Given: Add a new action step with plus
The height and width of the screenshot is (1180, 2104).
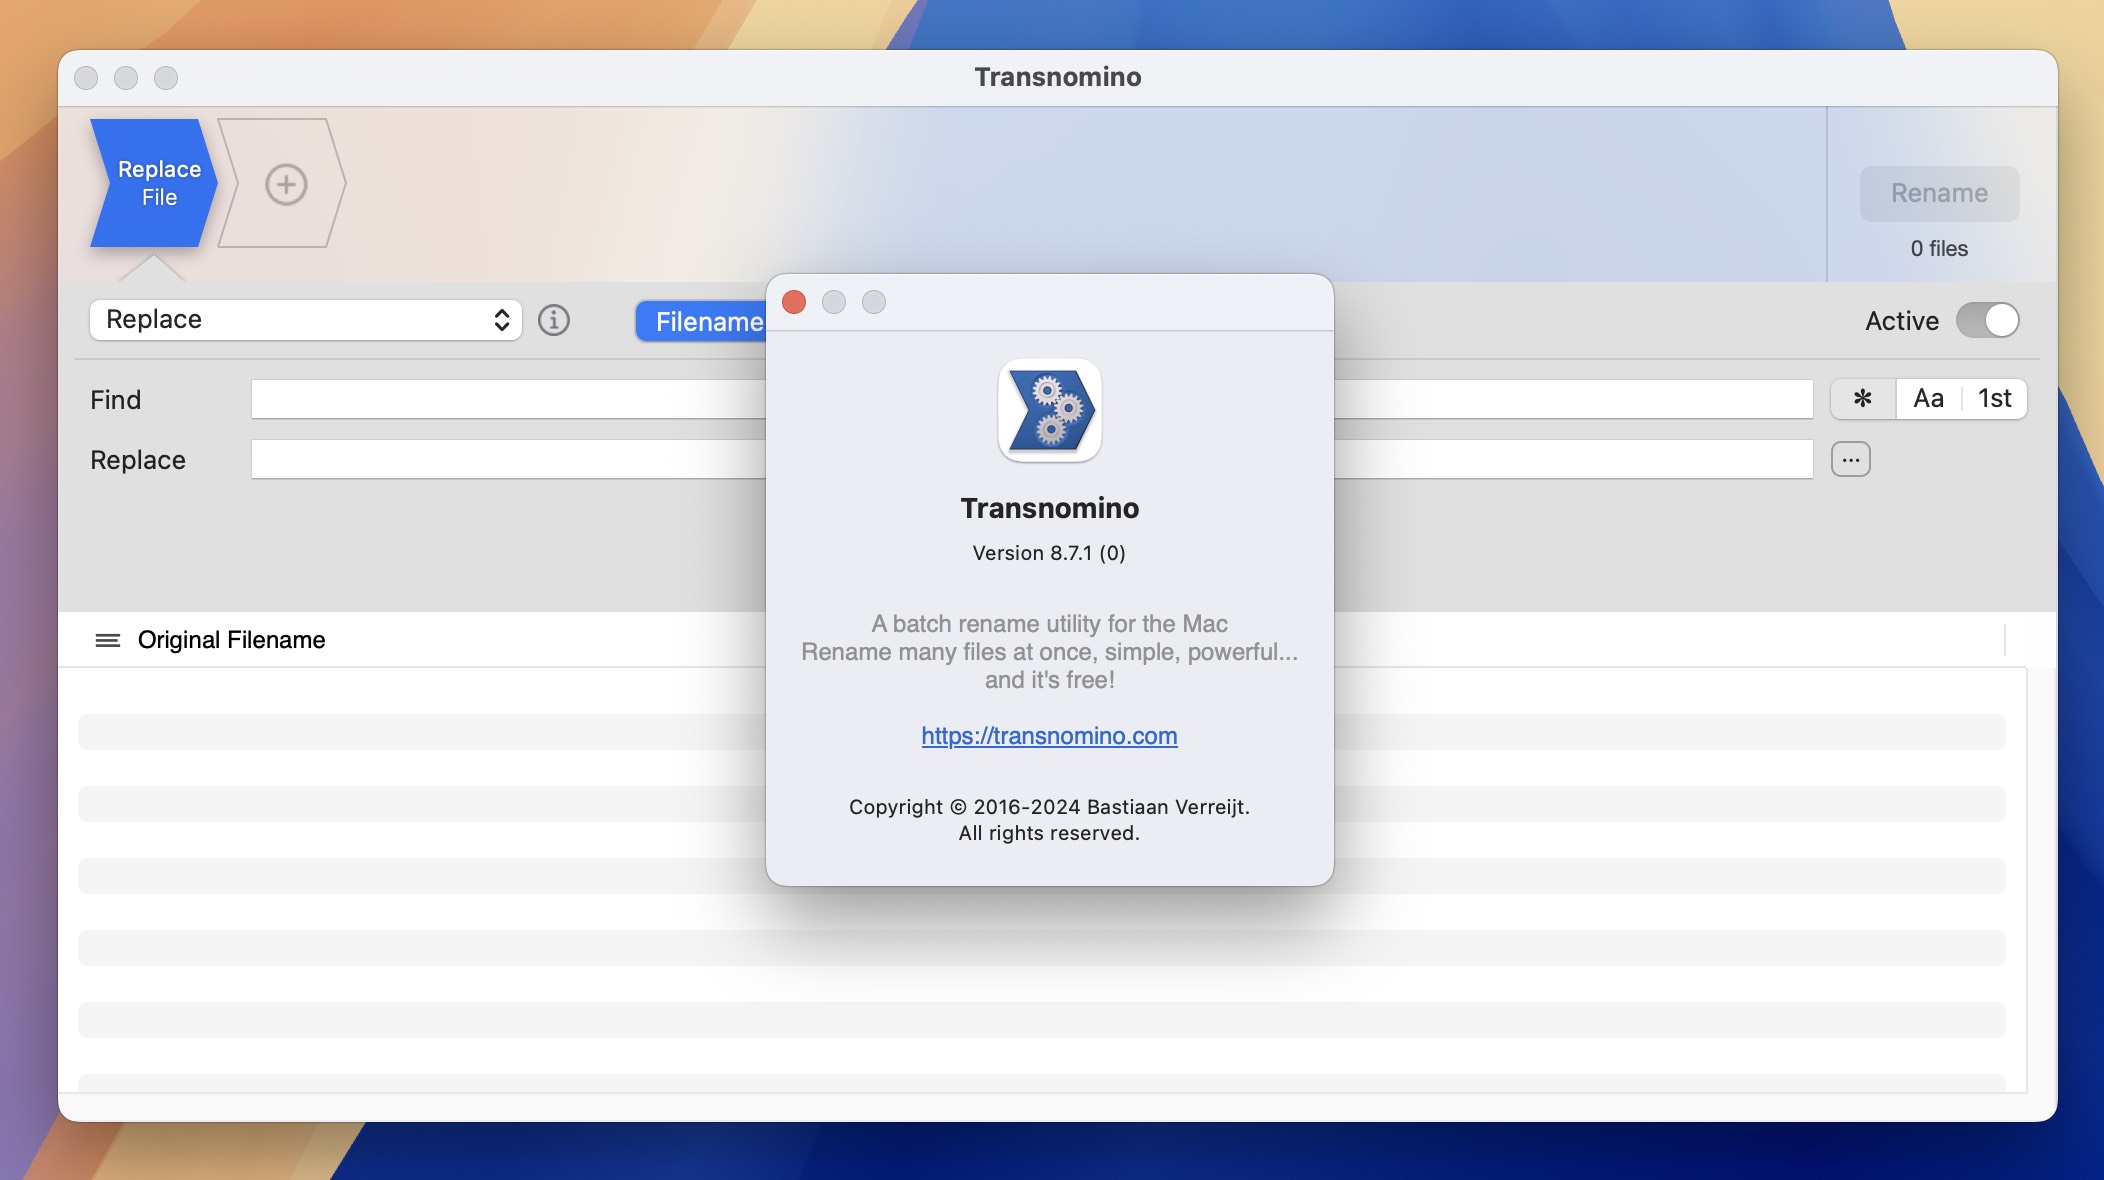Looking at the screenshot, I should click(x=286, y=184).
